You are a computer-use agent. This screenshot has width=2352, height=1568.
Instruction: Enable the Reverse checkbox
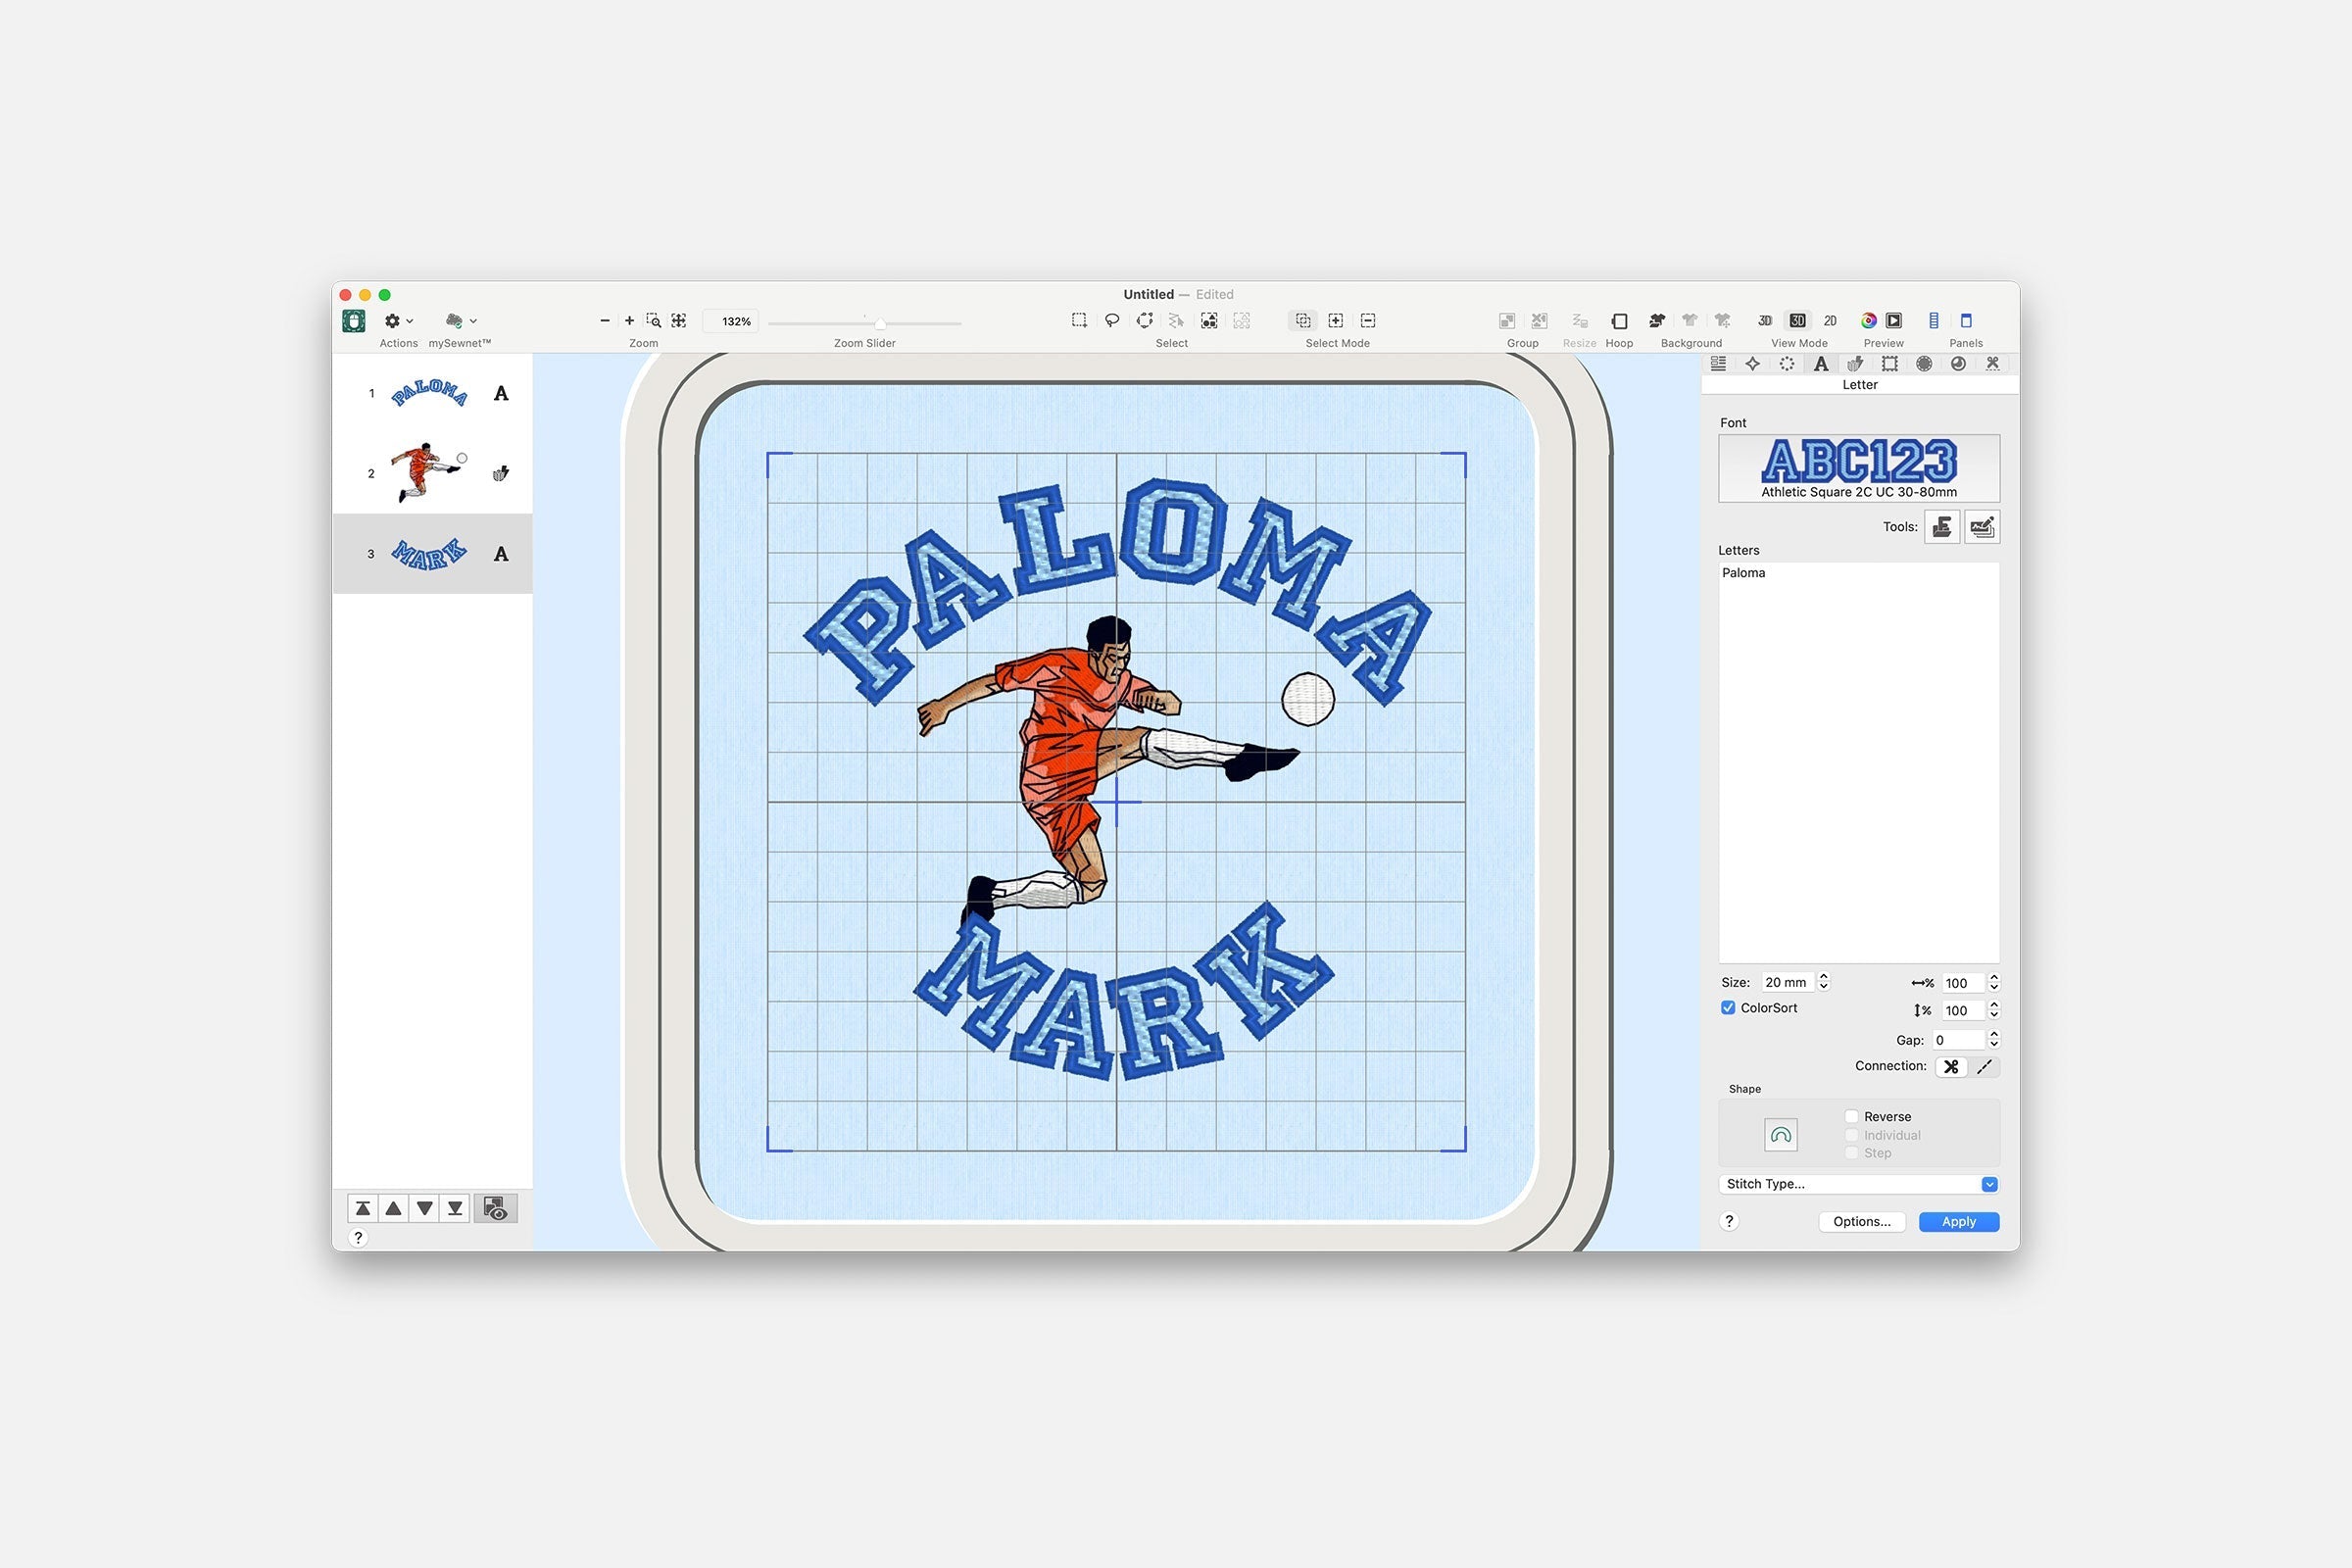coord(1852,1117)
